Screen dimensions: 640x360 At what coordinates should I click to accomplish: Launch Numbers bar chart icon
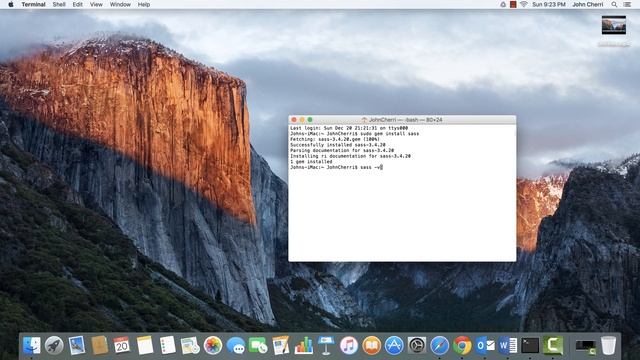click(x=303, y=345)
